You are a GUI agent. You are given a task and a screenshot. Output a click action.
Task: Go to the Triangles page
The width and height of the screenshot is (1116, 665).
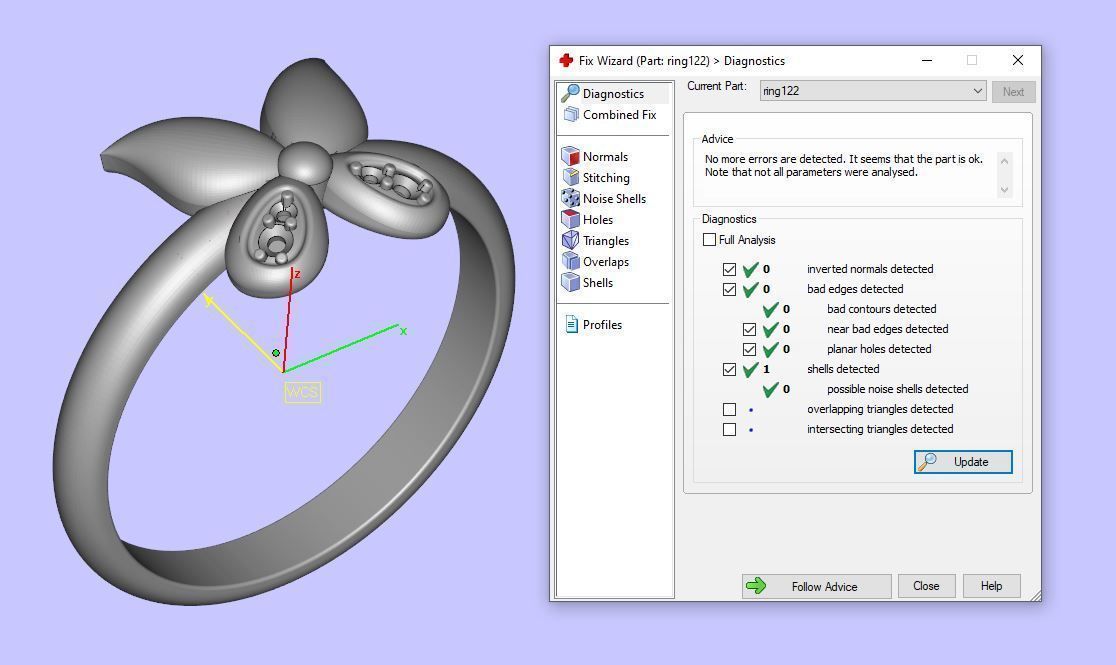tap(606, 241)
